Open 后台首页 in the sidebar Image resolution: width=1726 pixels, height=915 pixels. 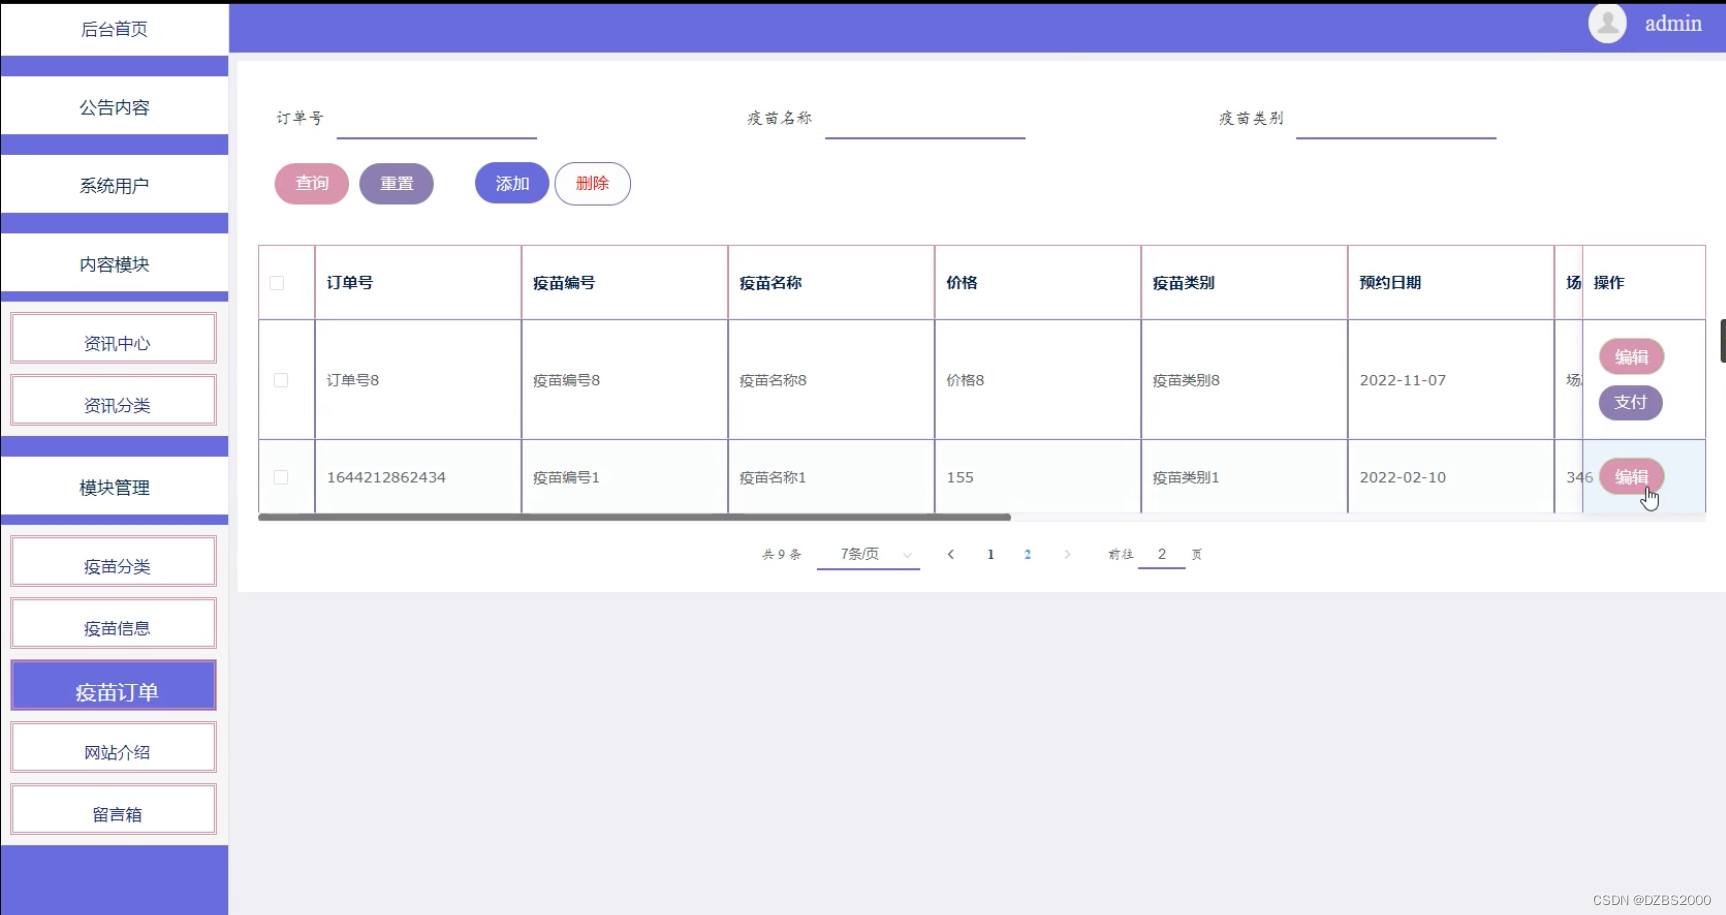(x=114, y=29)
